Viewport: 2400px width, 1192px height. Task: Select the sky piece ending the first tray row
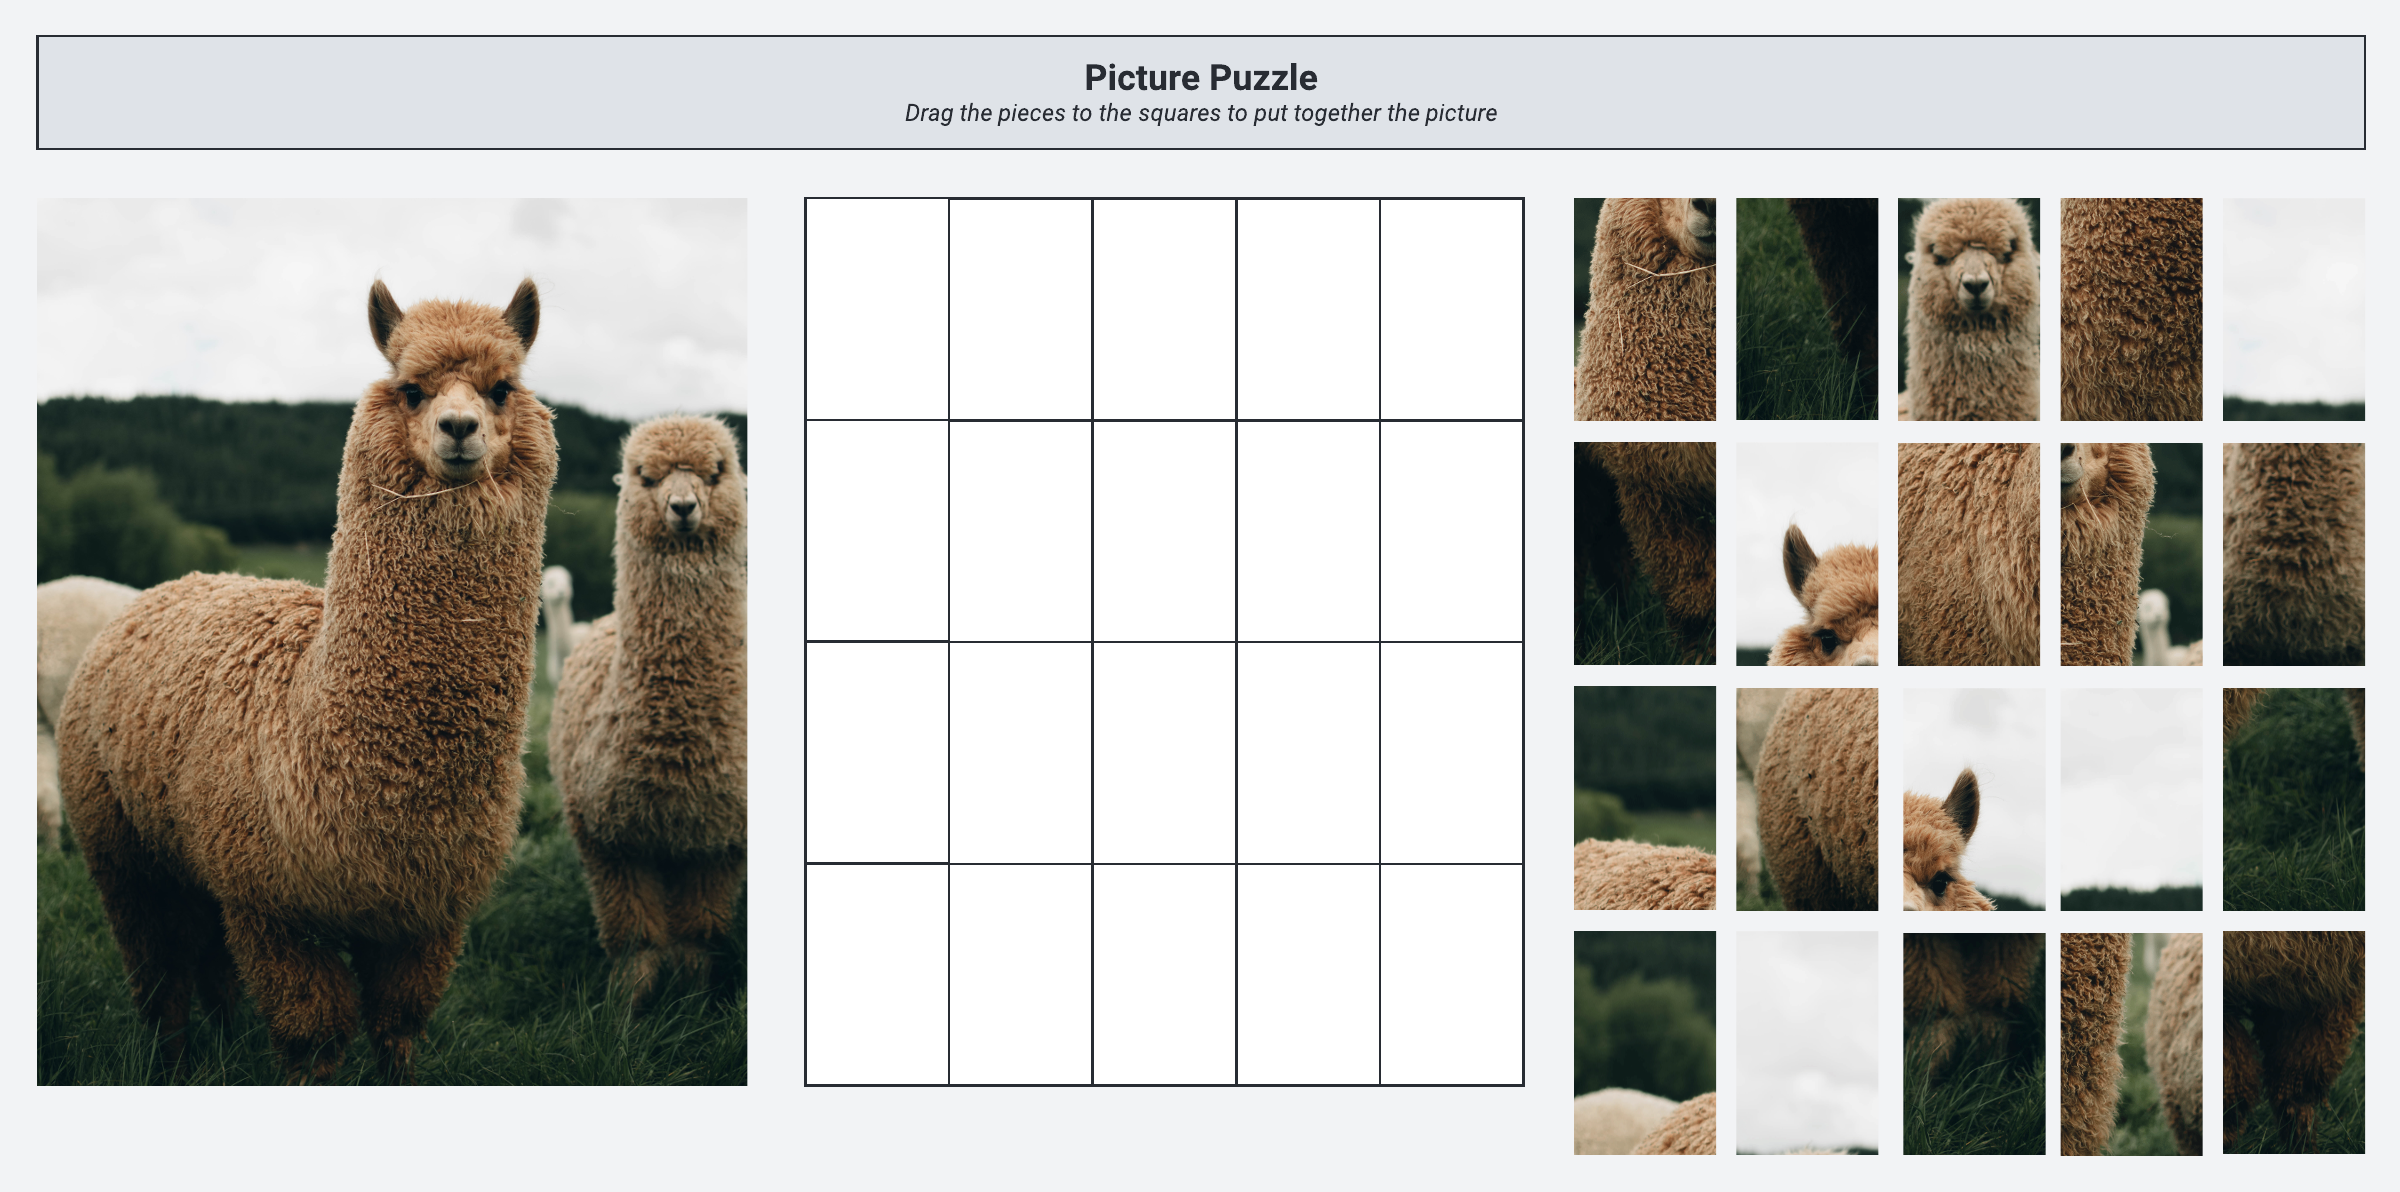[2294, 309]
